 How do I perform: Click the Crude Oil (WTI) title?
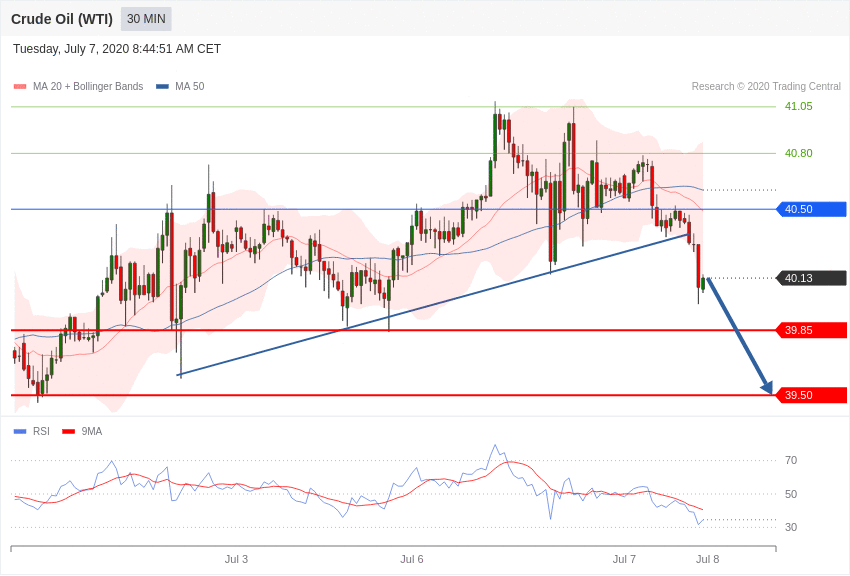click(62, 19)
